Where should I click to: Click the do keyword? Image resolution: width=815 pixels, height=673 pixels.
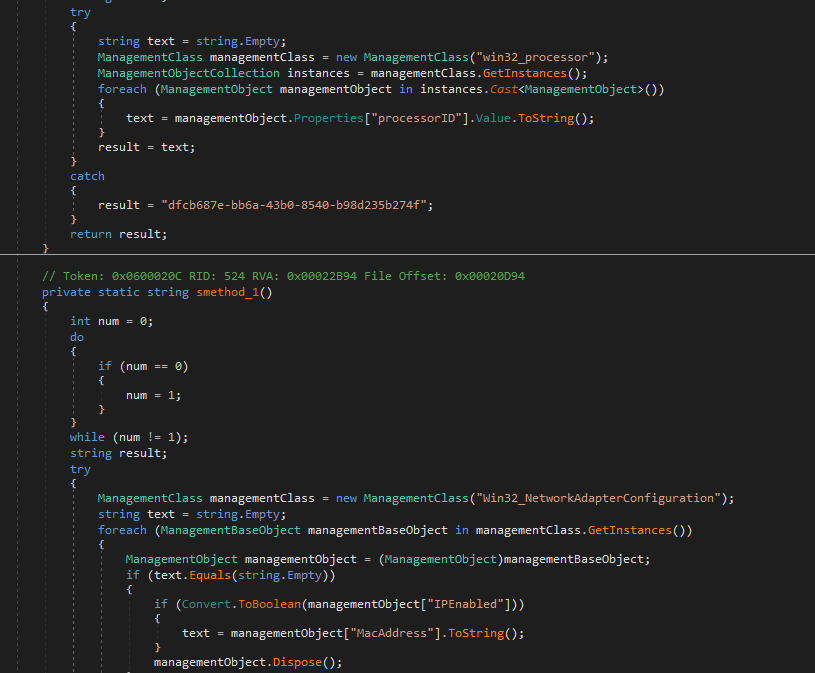coord(77,337)
